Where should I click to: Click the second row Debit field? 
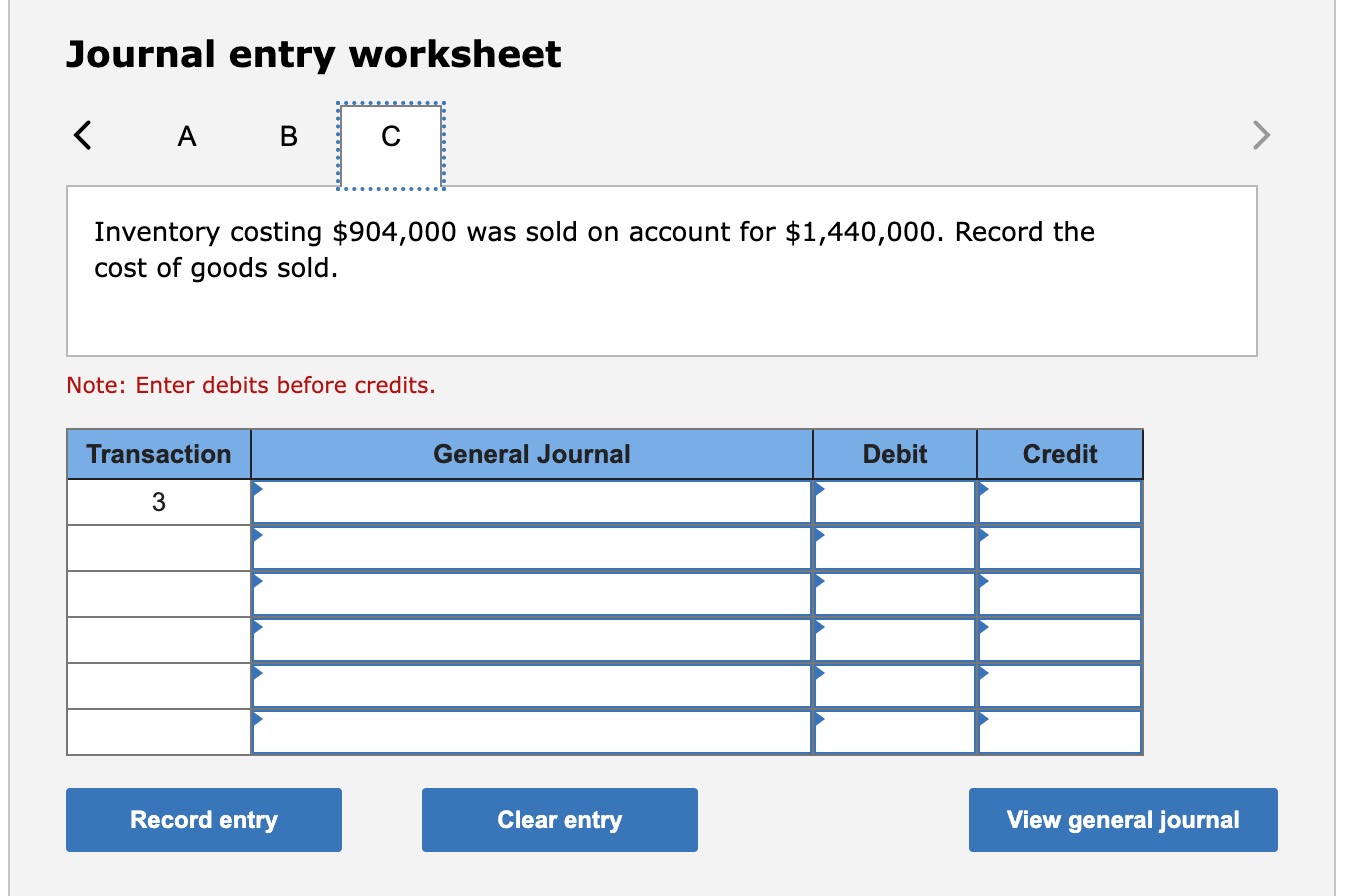[x=895, y=547]
